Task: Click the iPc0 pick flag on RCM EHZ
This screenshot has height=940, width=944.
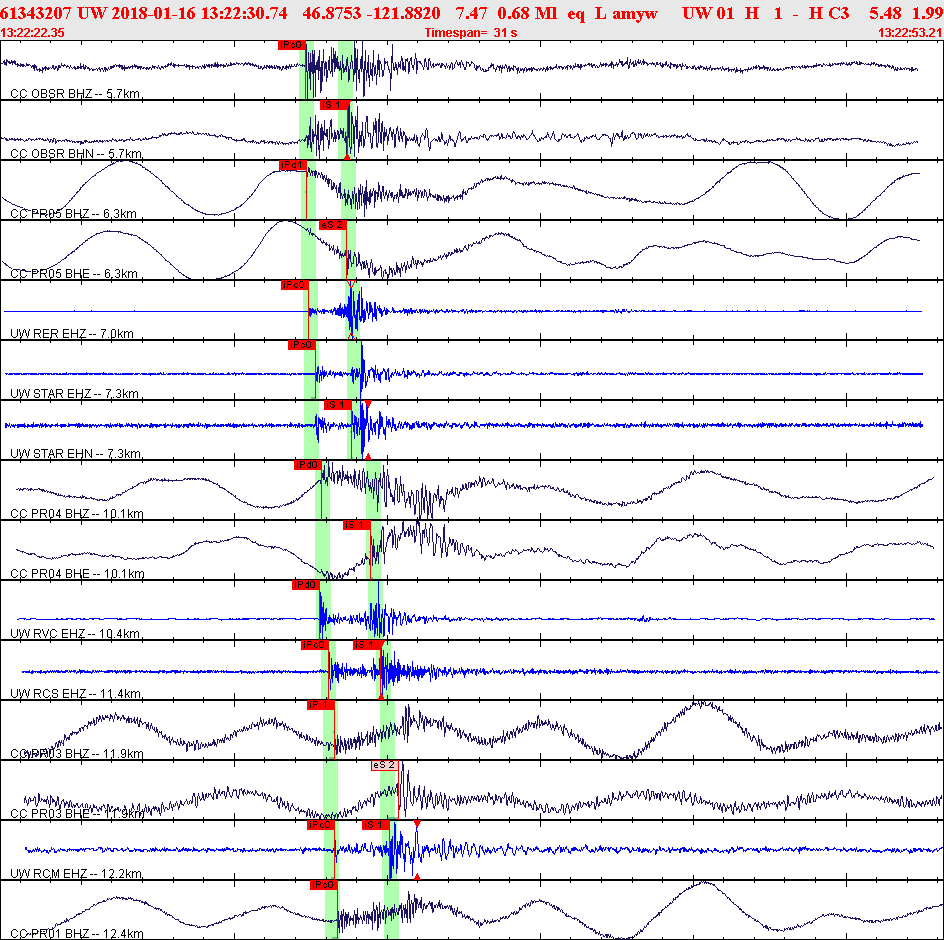Action: (x=321, y=825)
